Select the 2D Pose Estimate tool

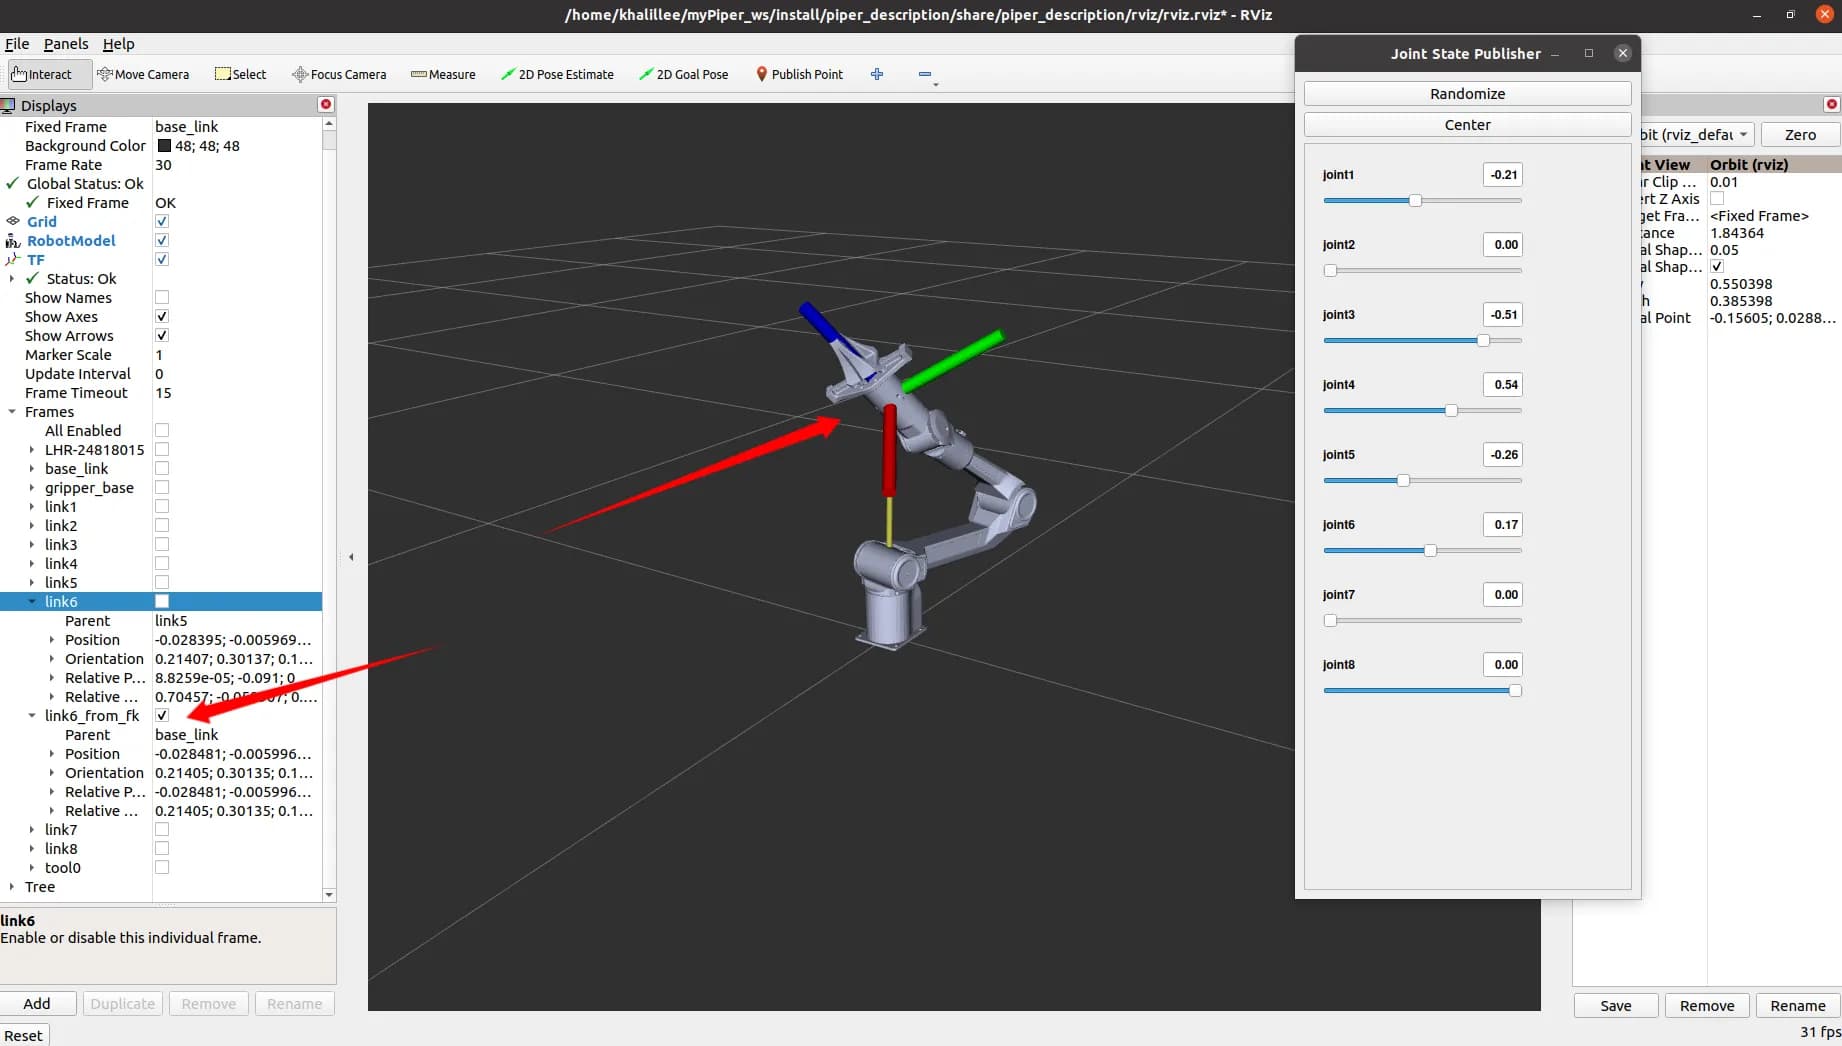558,73
